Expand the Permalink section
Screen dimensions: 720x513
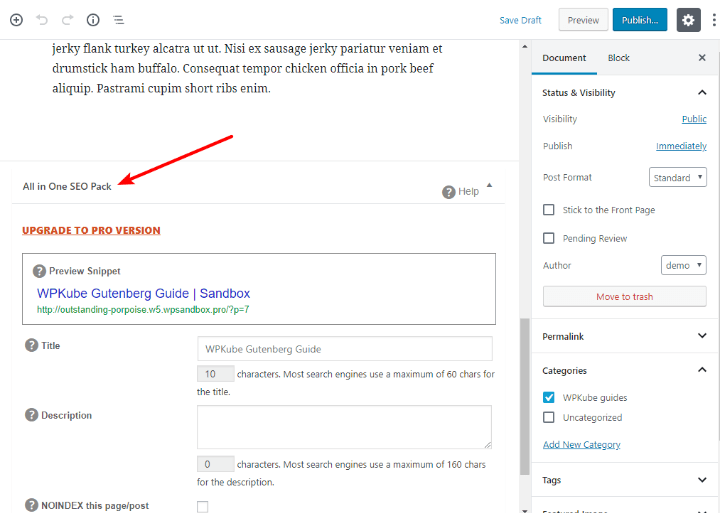[x=702, y=336]
